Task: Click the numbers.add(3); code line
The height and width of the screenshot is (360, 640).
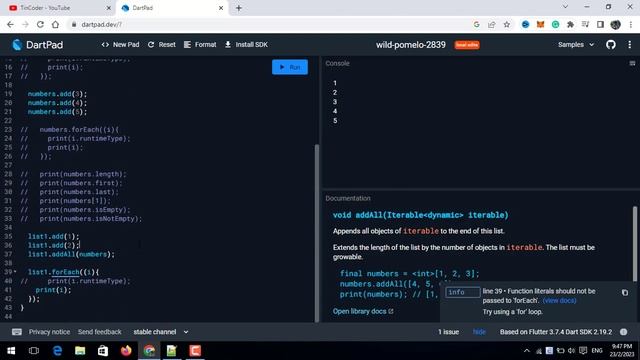Action: 57,94
